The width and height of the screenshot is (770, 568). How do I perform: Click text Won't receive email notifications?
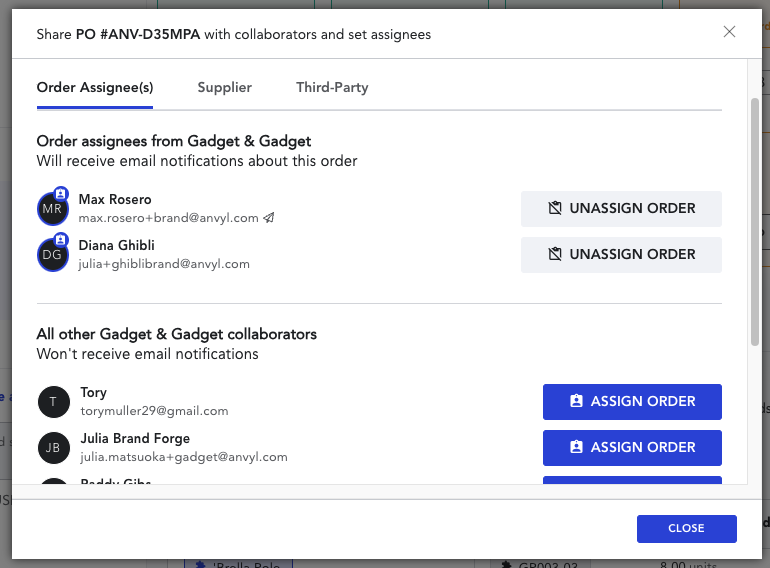147,354
